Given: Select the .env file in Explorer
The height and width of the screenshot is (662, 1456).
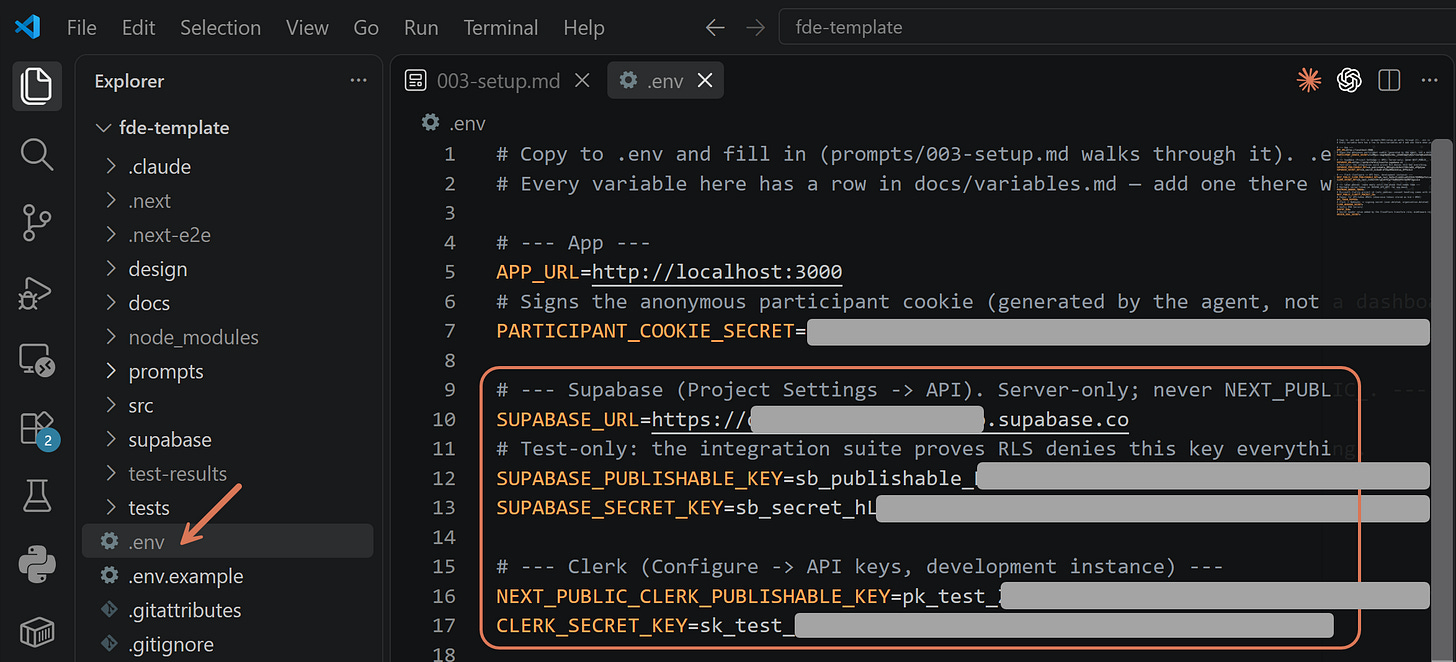Looking at the screenshot, I should click(x=228, y=541).
